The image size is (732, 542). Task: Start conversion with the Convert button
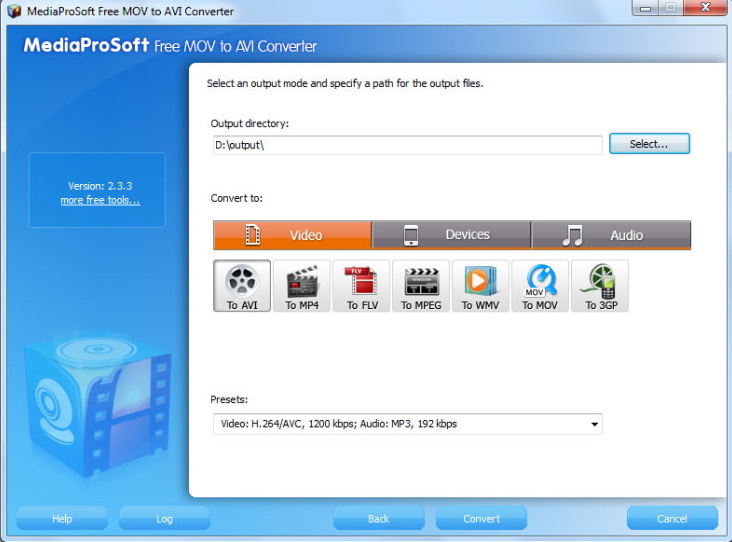point(481,519)
